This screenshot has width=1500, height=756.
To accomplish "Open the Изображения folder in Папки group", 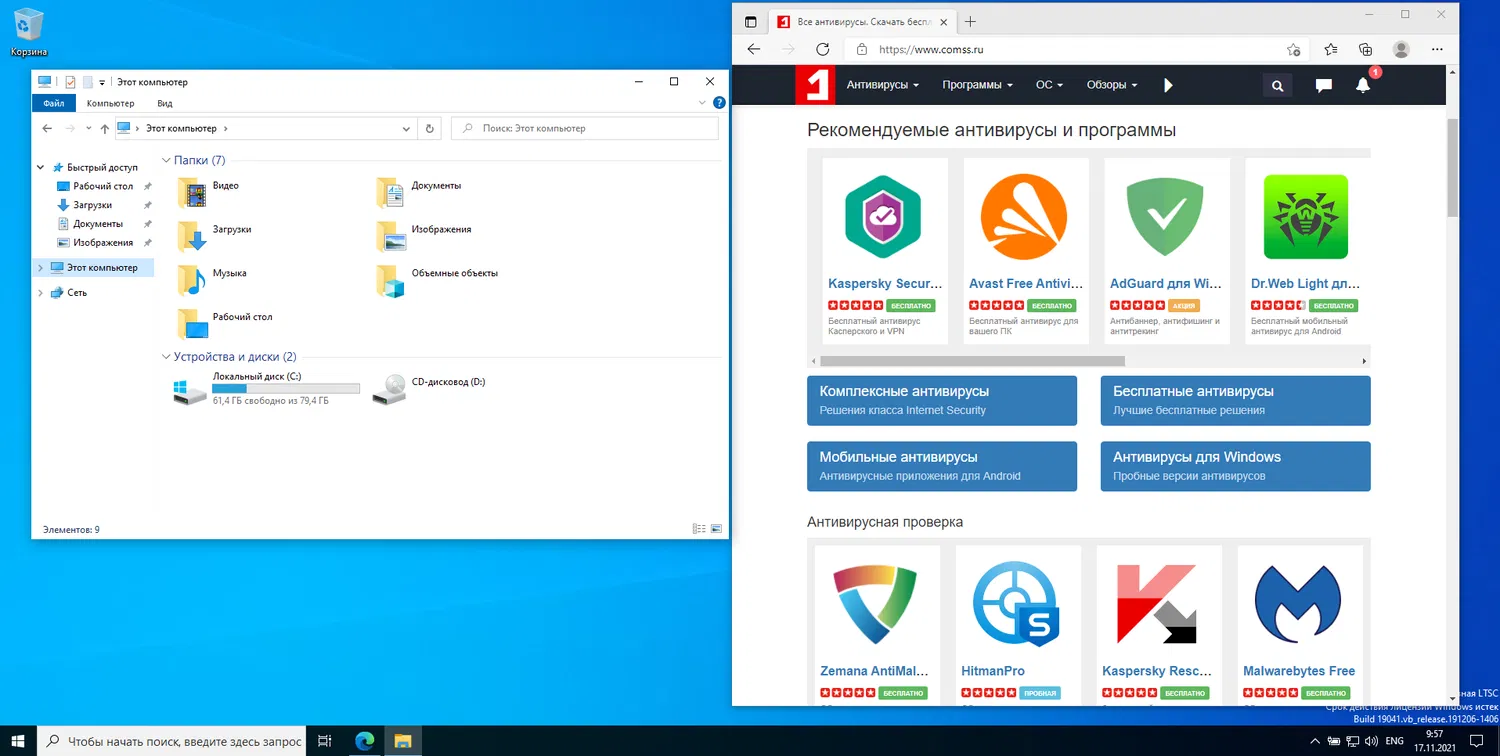I will pos(392,236).
